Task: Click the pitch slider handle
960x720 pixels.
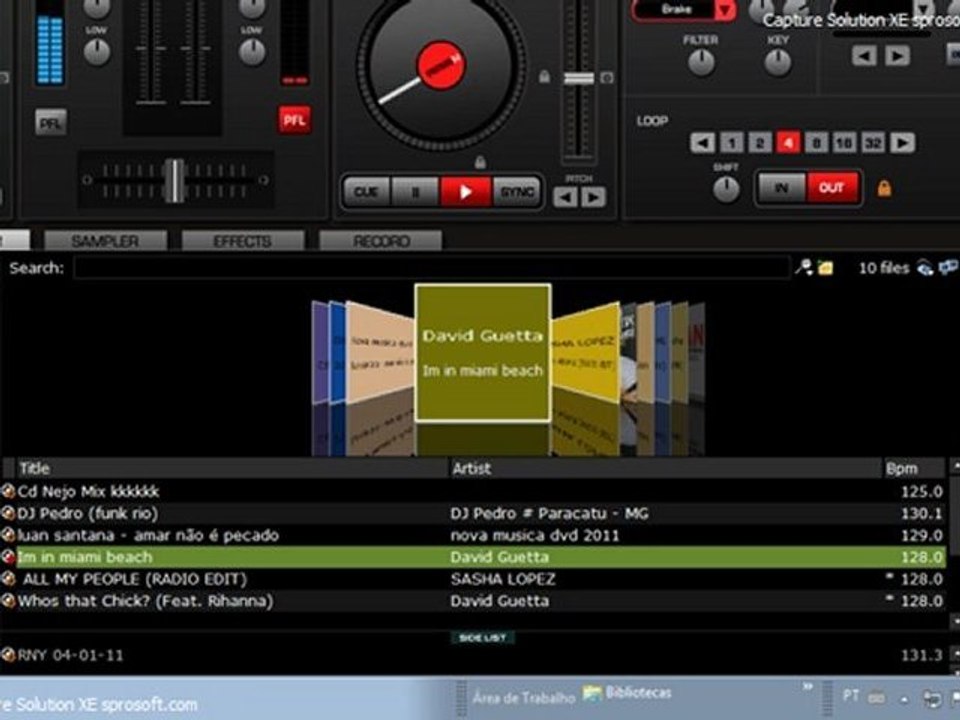Action: [x=579, y=78]
